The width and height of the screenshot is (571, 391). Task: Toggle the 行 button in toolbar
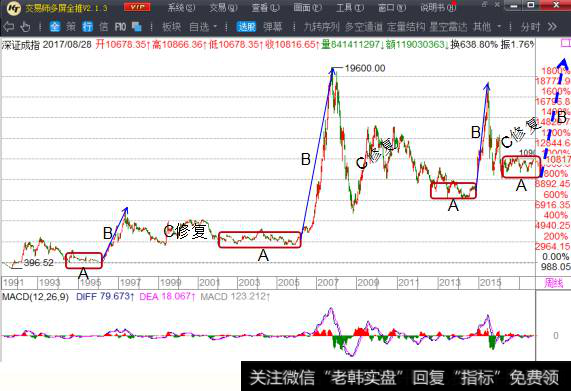(x=87, y=27)
